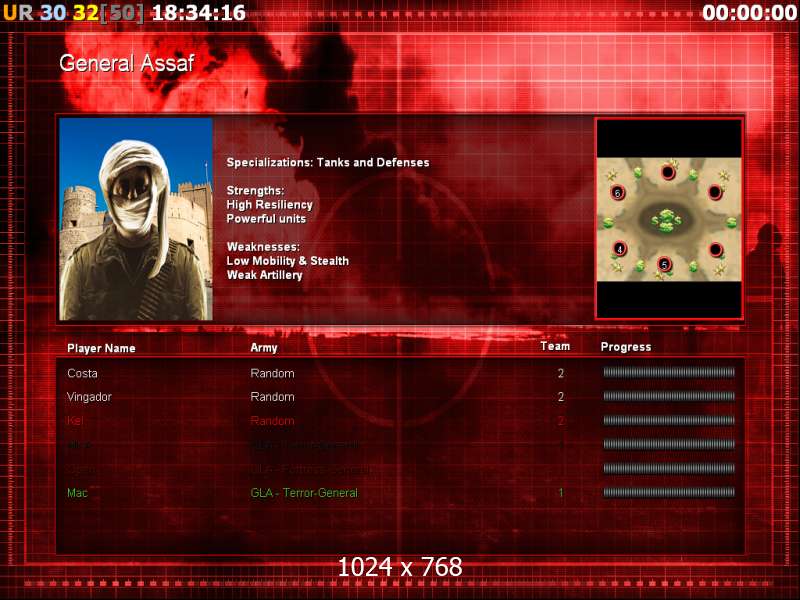
Task: Select the unnumbered lower-right start position marker
Action: [x=716, y=250]
